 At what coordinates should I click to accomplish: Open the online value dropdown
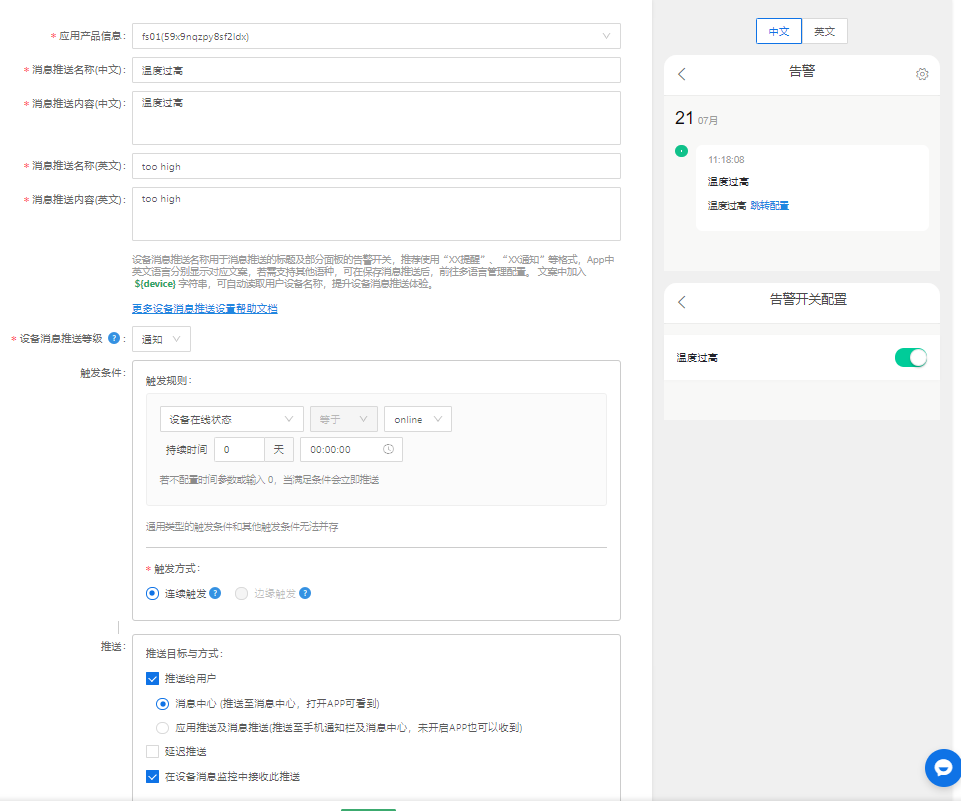(x=417, y=419)
